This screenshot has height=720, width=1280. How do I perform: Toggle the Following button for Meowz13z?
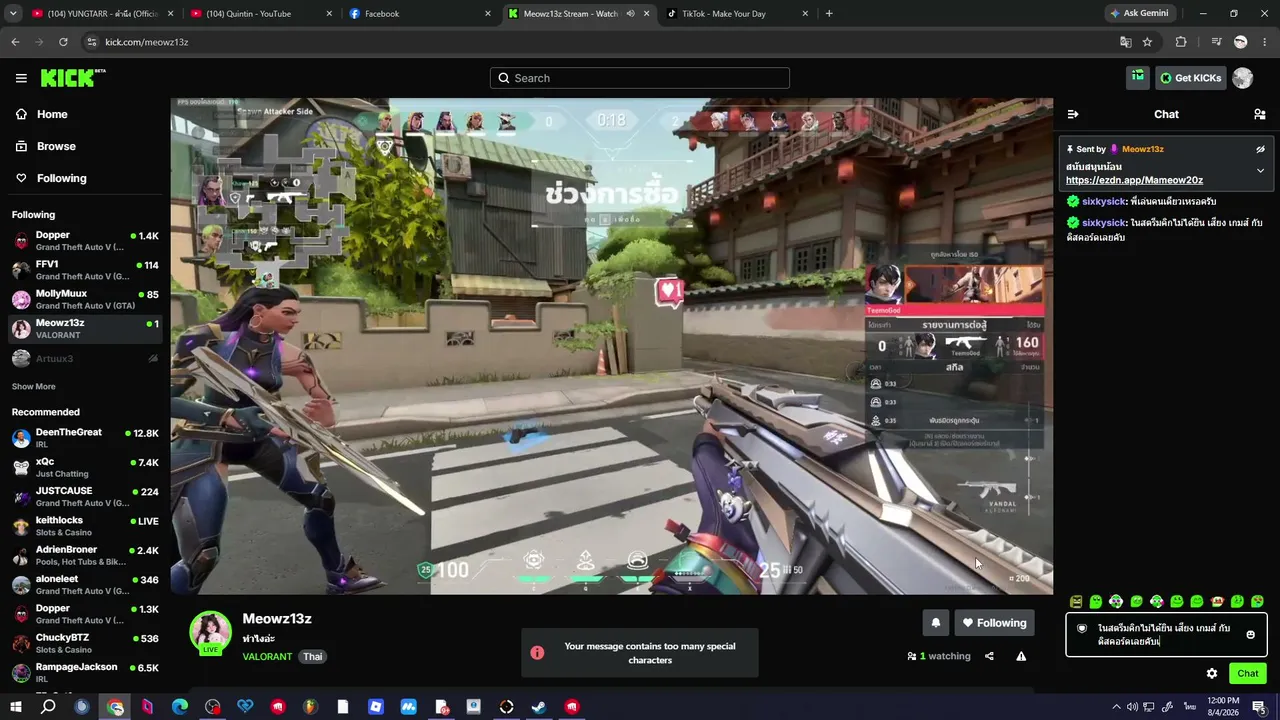pyautogui.click(x=995, y=623)
